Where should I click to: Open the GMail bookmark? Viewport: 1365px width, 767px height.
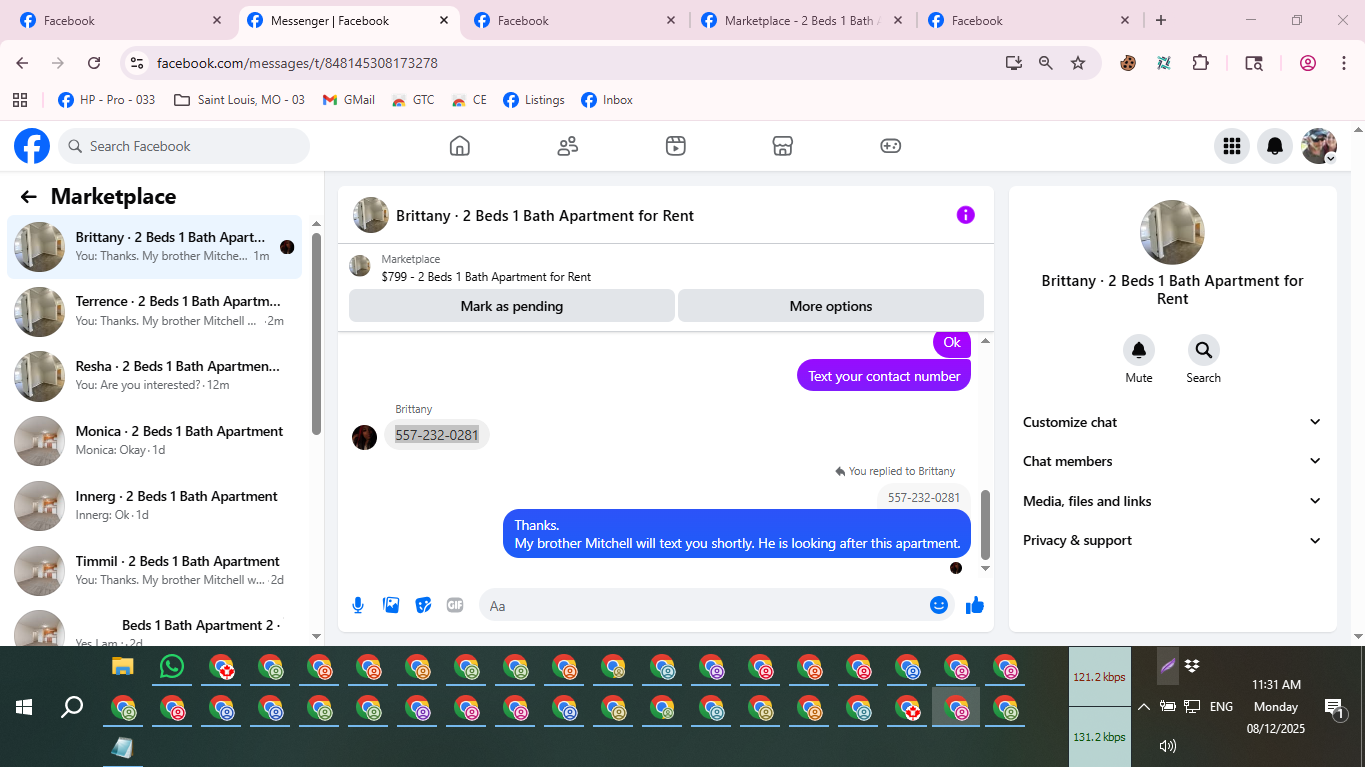tap(349, 100)
